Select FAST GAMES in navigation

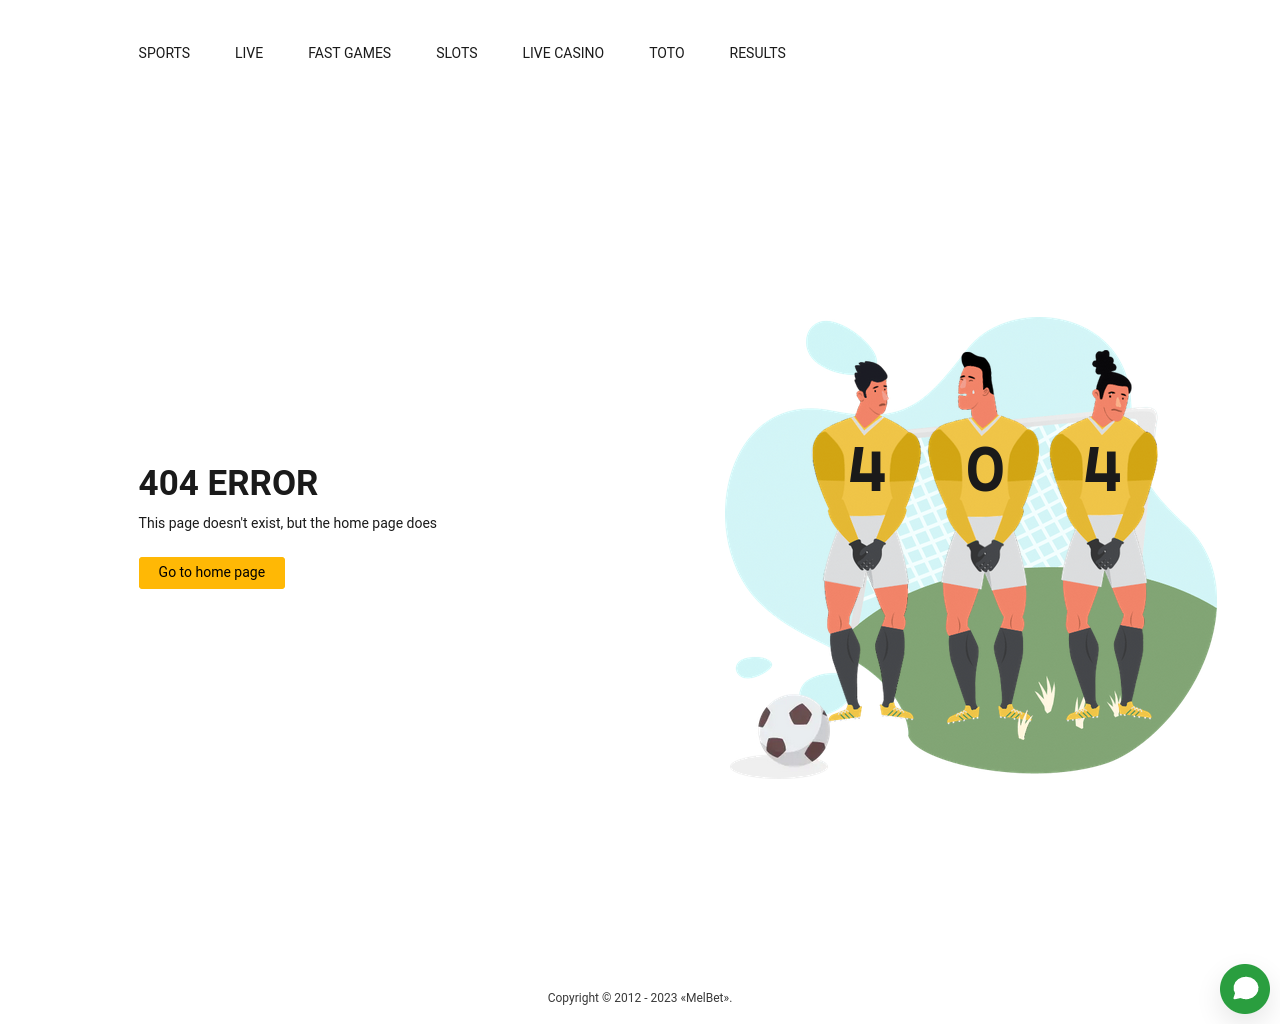[x=349, y=53]
